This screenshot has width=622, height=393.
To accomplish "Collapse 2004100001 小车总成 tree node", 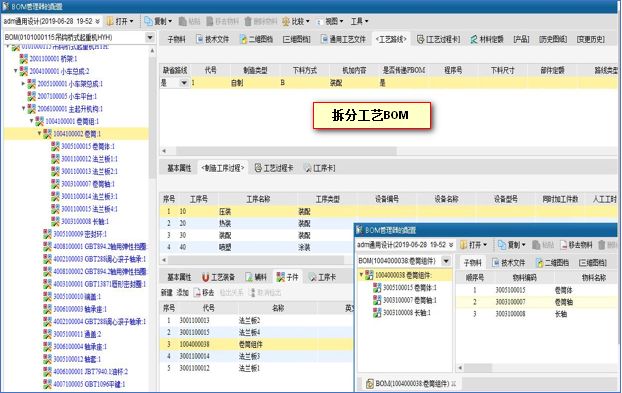I will tap(15, 71).
